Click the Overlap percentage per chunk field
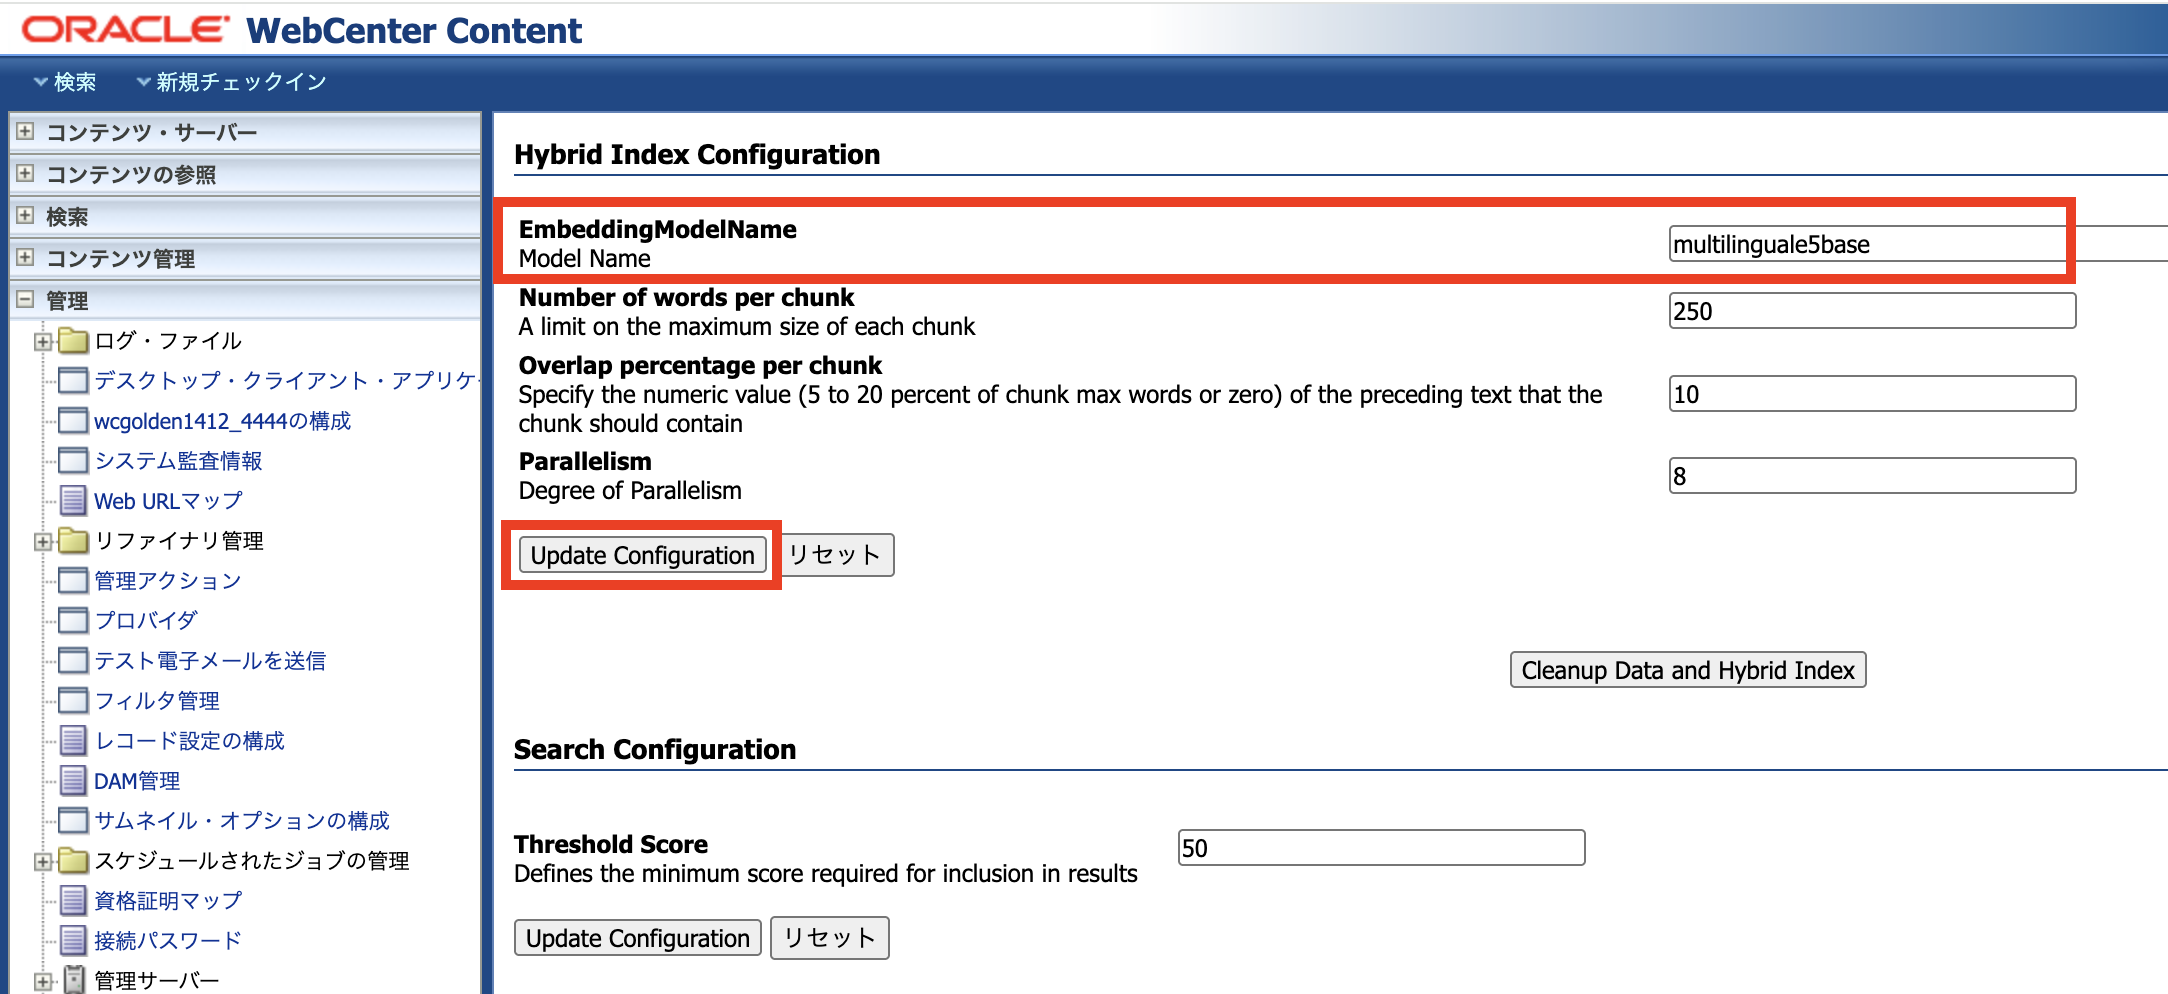 coord(1872,394)
